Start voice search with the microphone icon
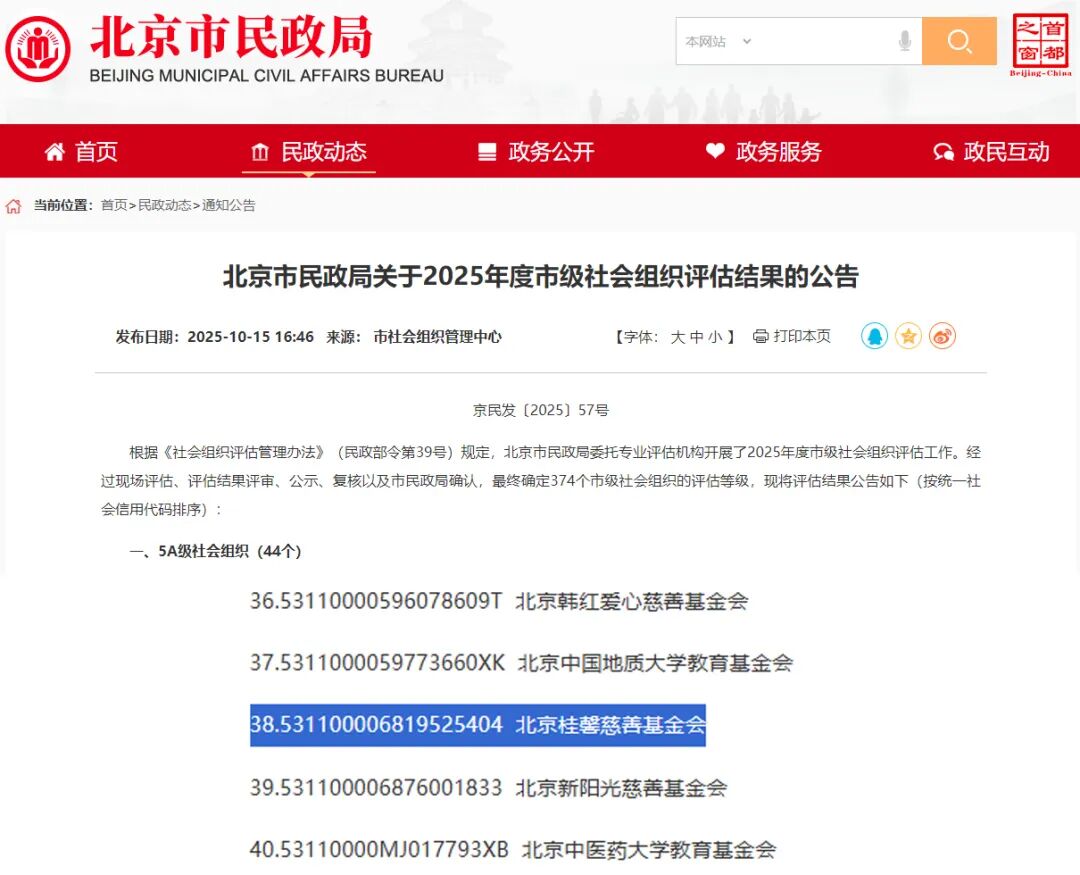This screenshot has height=875, width=1080. [905, 41]
